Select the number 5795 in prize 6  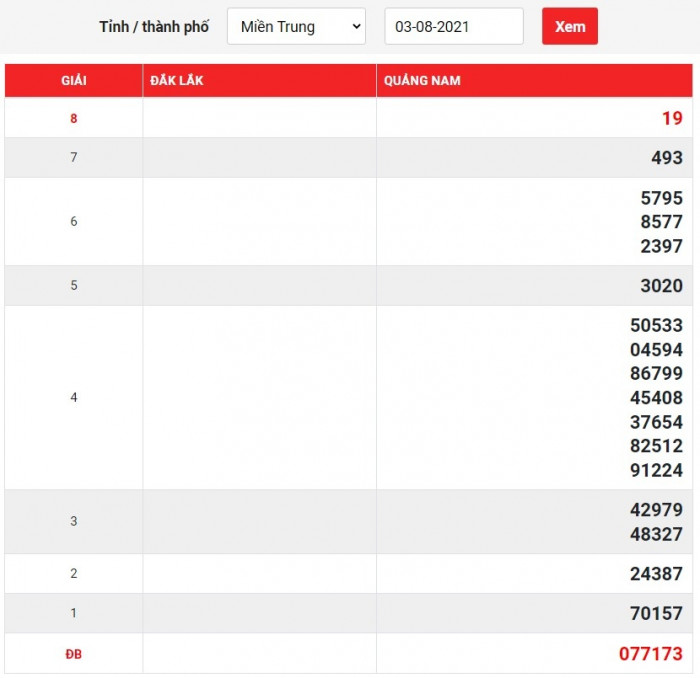point(661,198)
